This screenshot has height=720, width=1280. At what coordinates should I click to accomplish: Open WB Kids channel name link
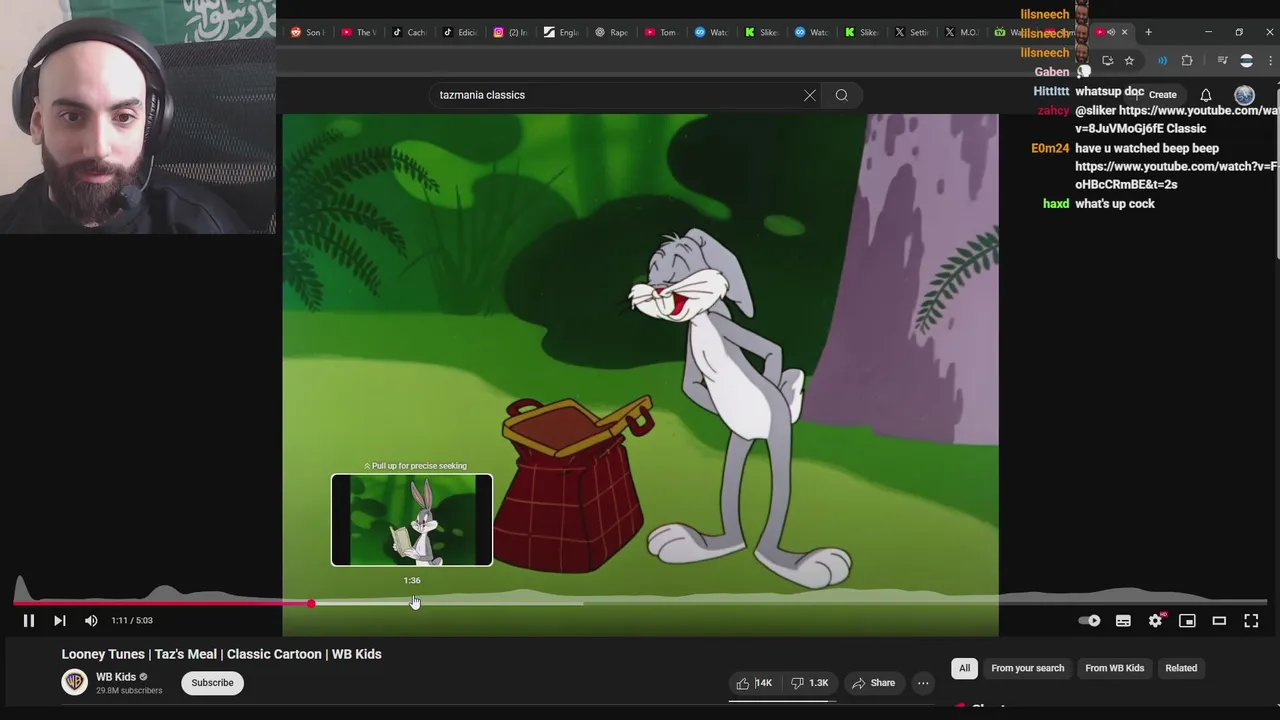tap(116, 677)
